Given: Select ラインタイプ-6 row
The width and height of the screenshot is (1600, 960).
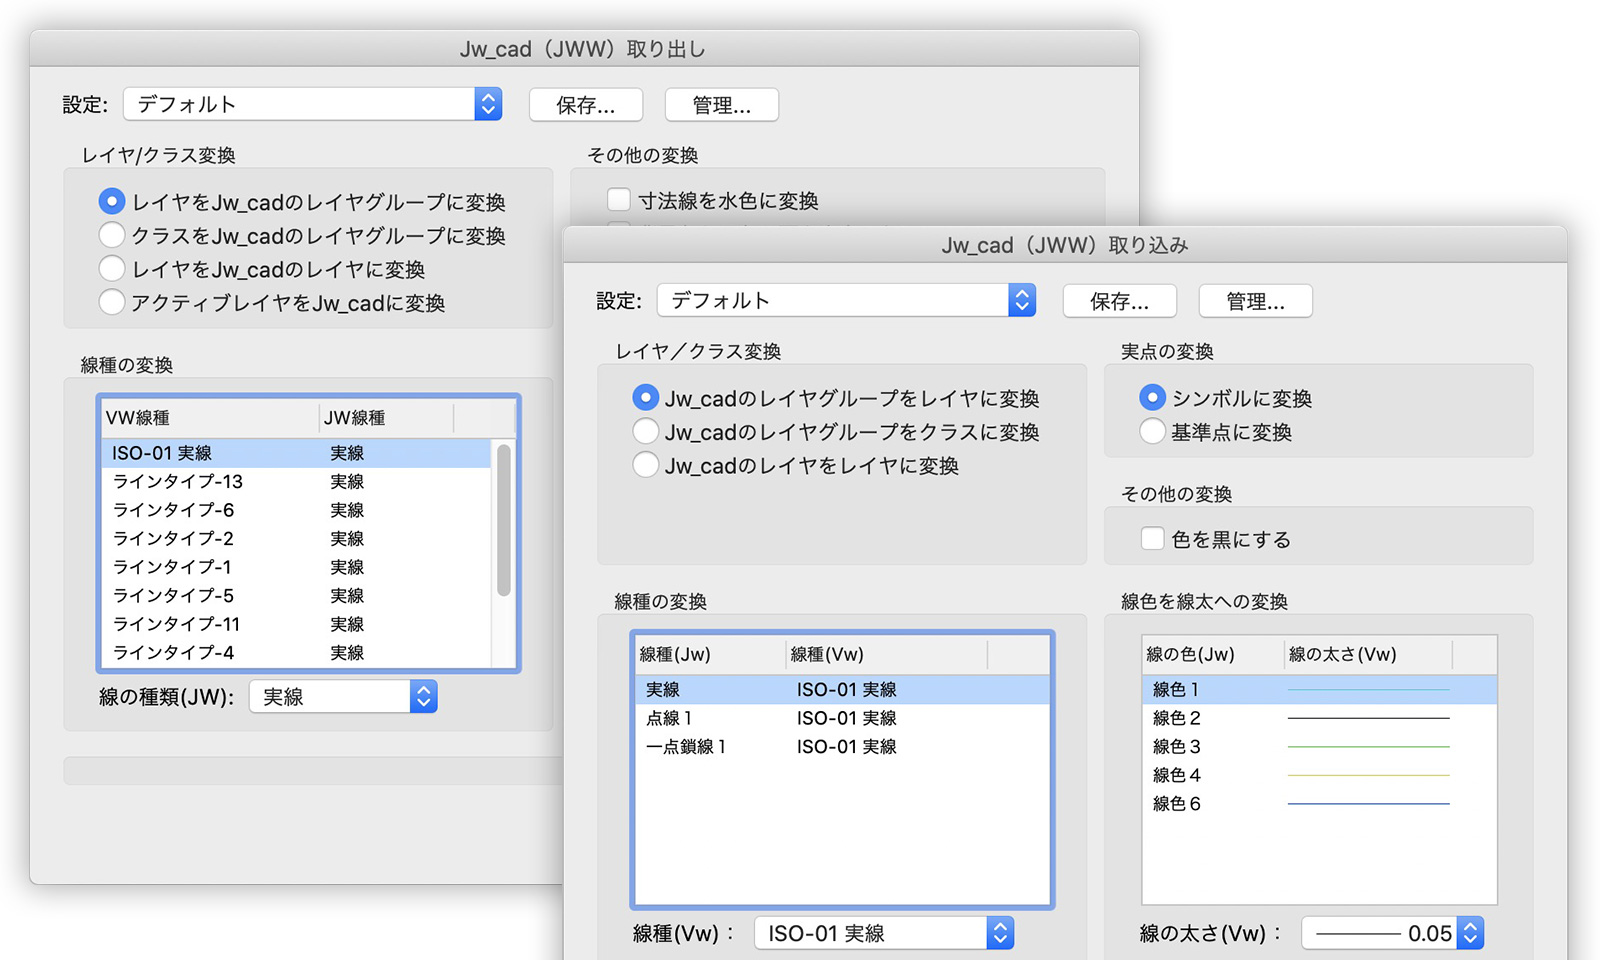Looking at the screenshot, I should coord(297,510).
